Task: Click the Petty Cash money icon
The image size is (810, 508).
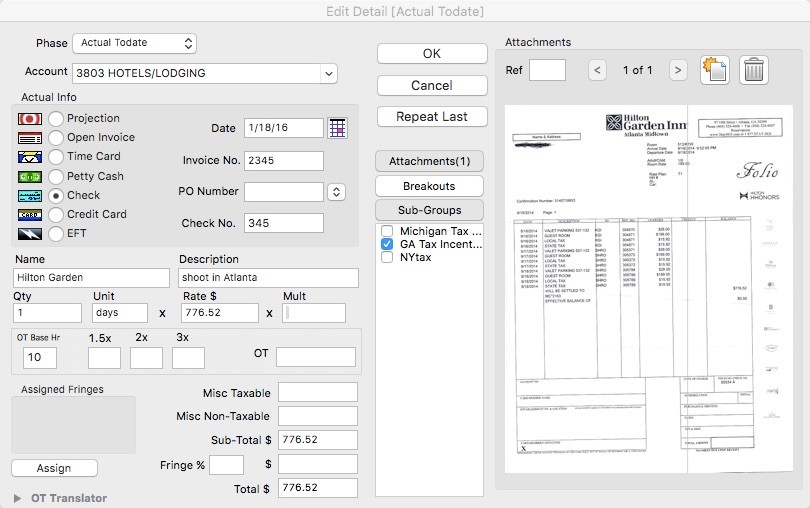Action: tap(28, 176)
